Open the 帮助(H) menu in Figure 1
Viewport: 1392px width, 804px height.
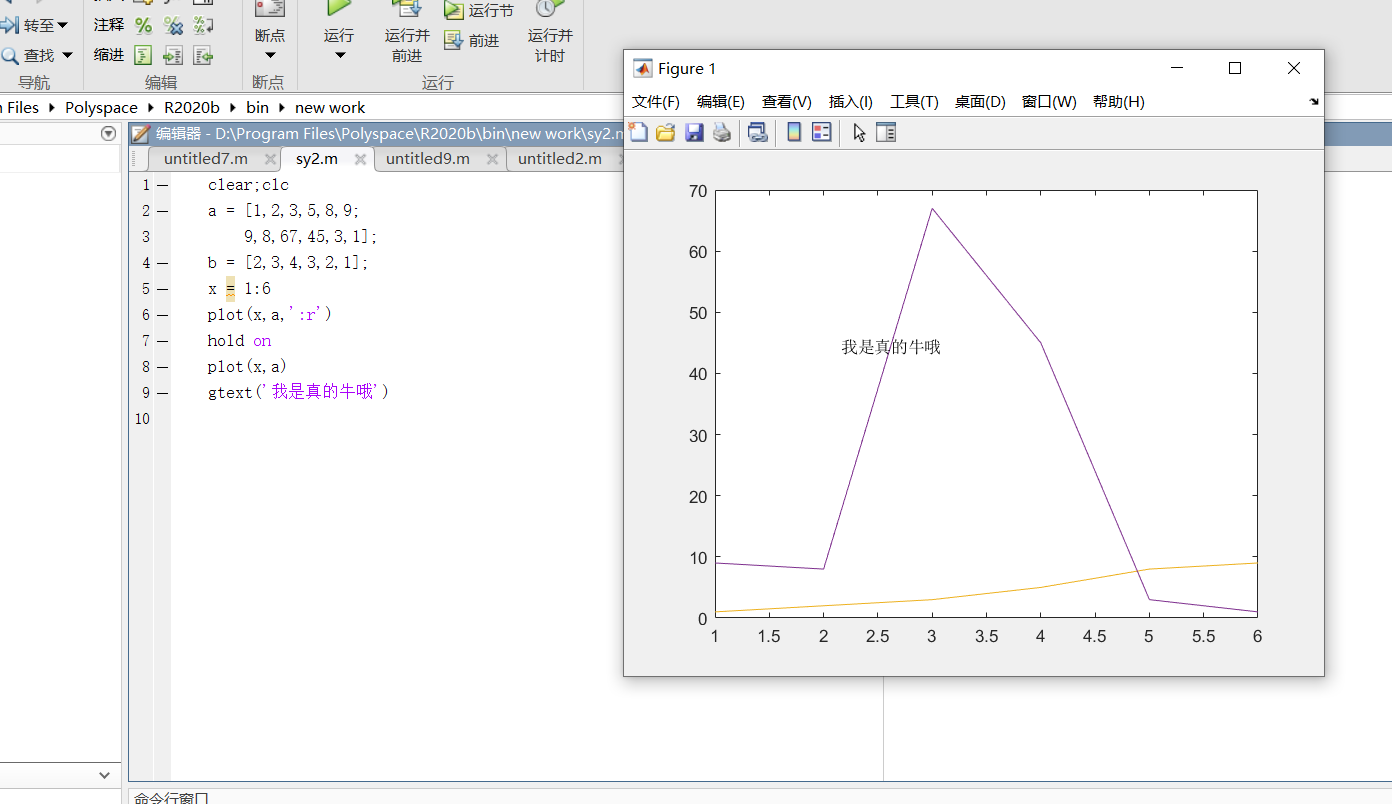[x=1119, y=102]
